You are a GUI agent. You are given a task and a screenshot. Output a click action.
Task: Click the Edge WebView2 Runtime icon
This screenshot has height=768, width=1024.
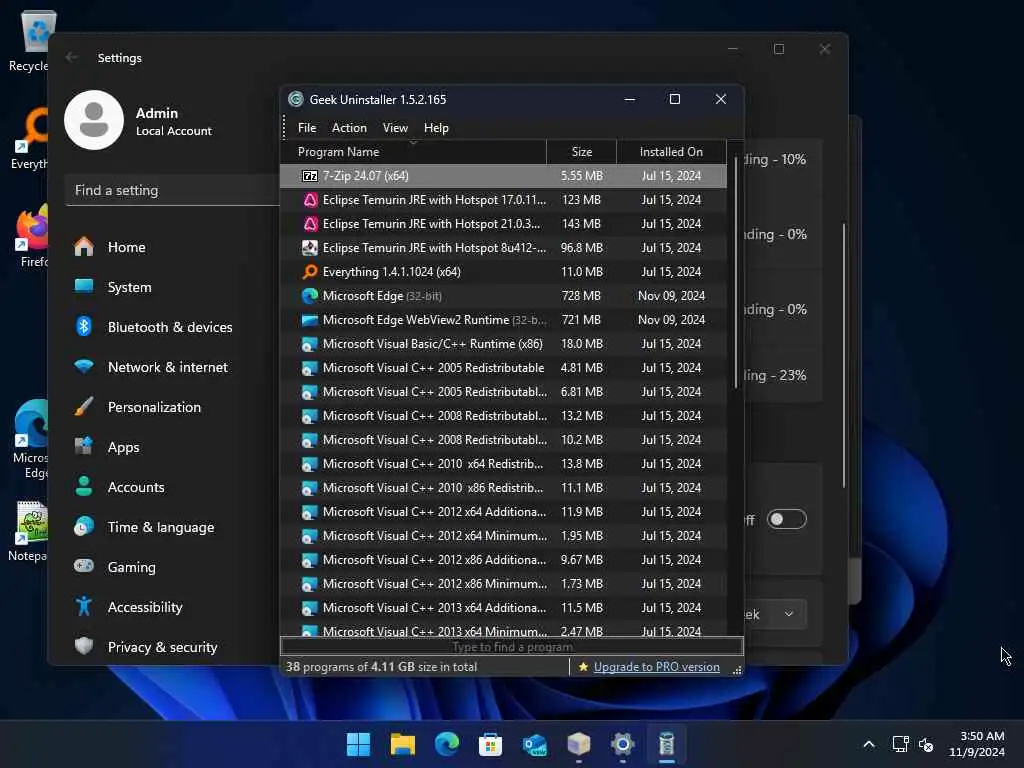[x=310, y=320]
